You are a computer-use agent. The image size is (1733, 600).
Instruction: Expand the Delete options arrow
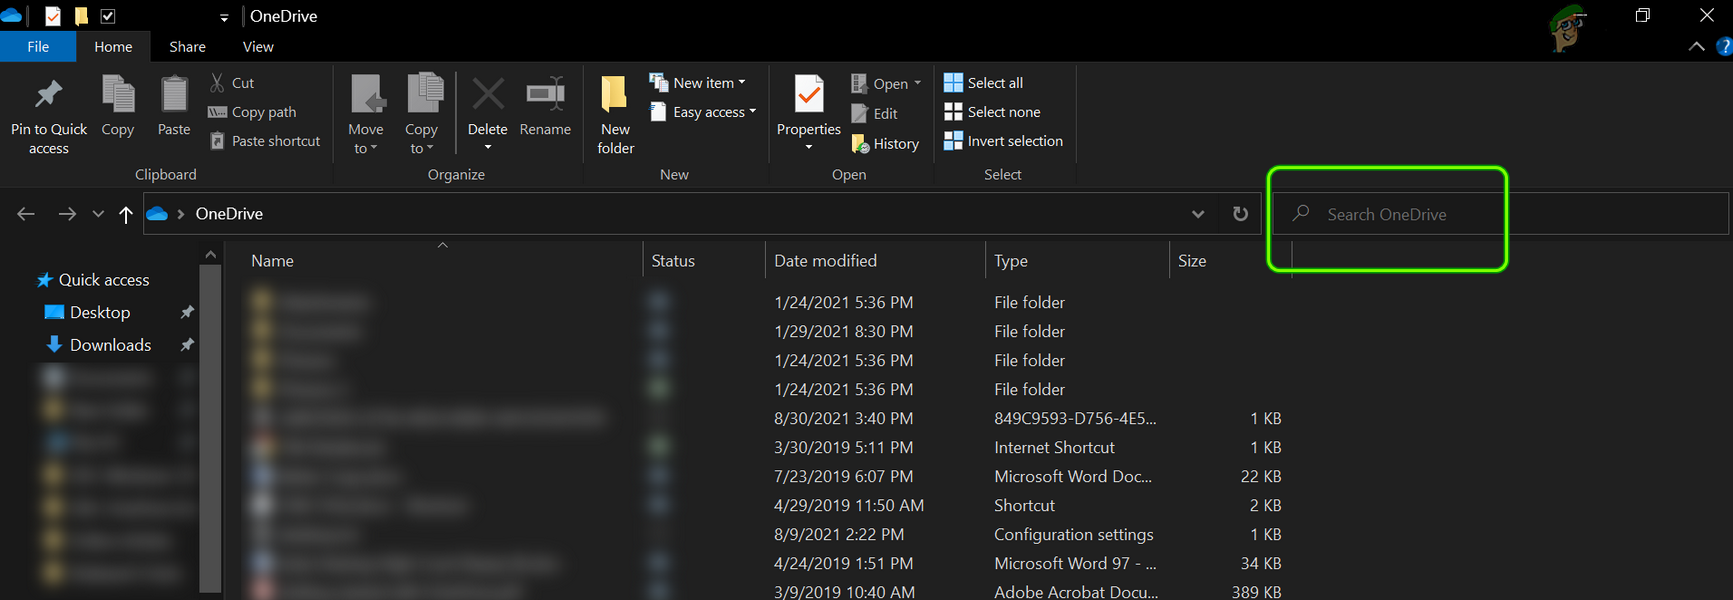488,148
